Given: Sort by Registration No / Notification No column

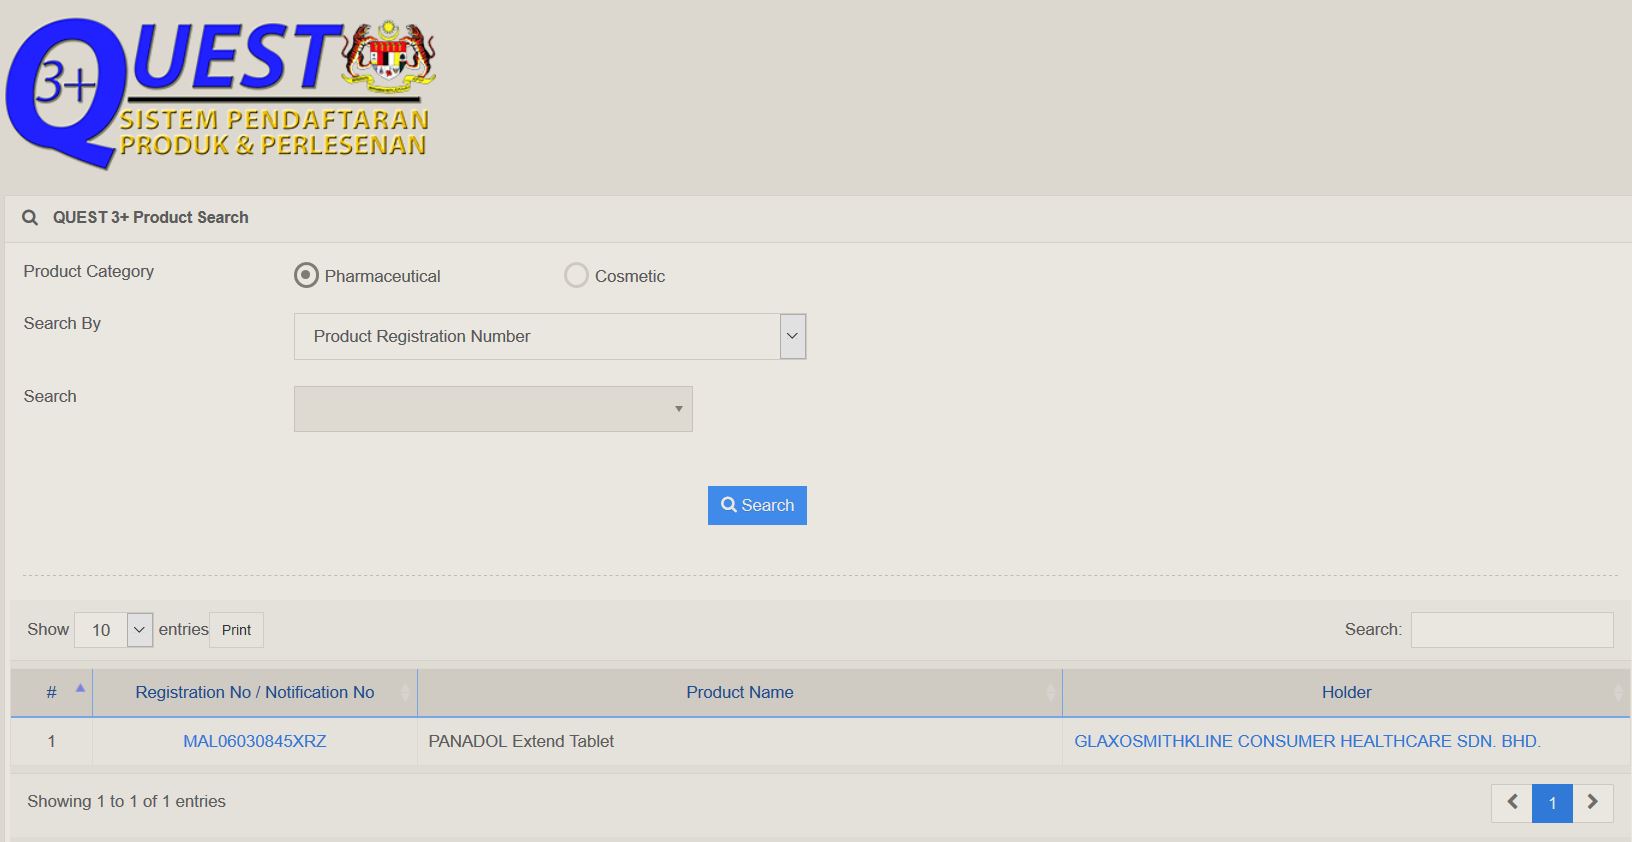Looking at the screenshot, I should pyautogui.click(x=255, y=693).
